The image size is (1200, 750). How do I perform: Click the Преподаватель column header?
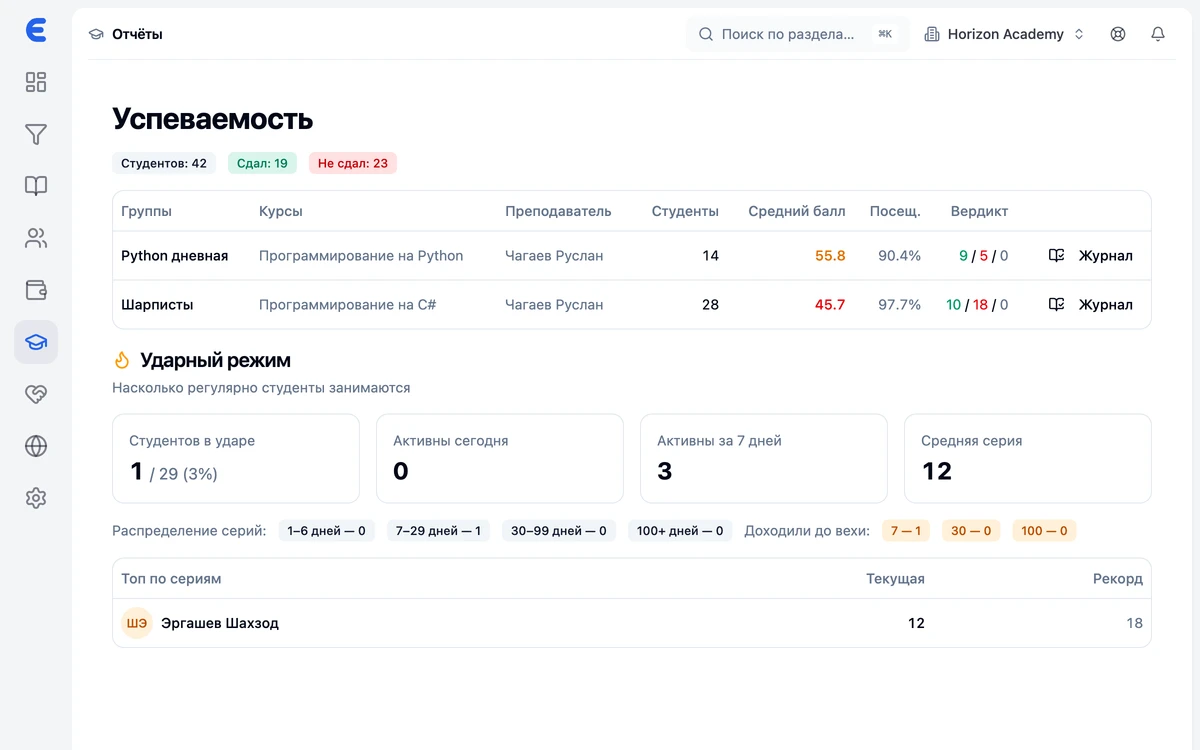pyautogui.click(x=558, y=212)
